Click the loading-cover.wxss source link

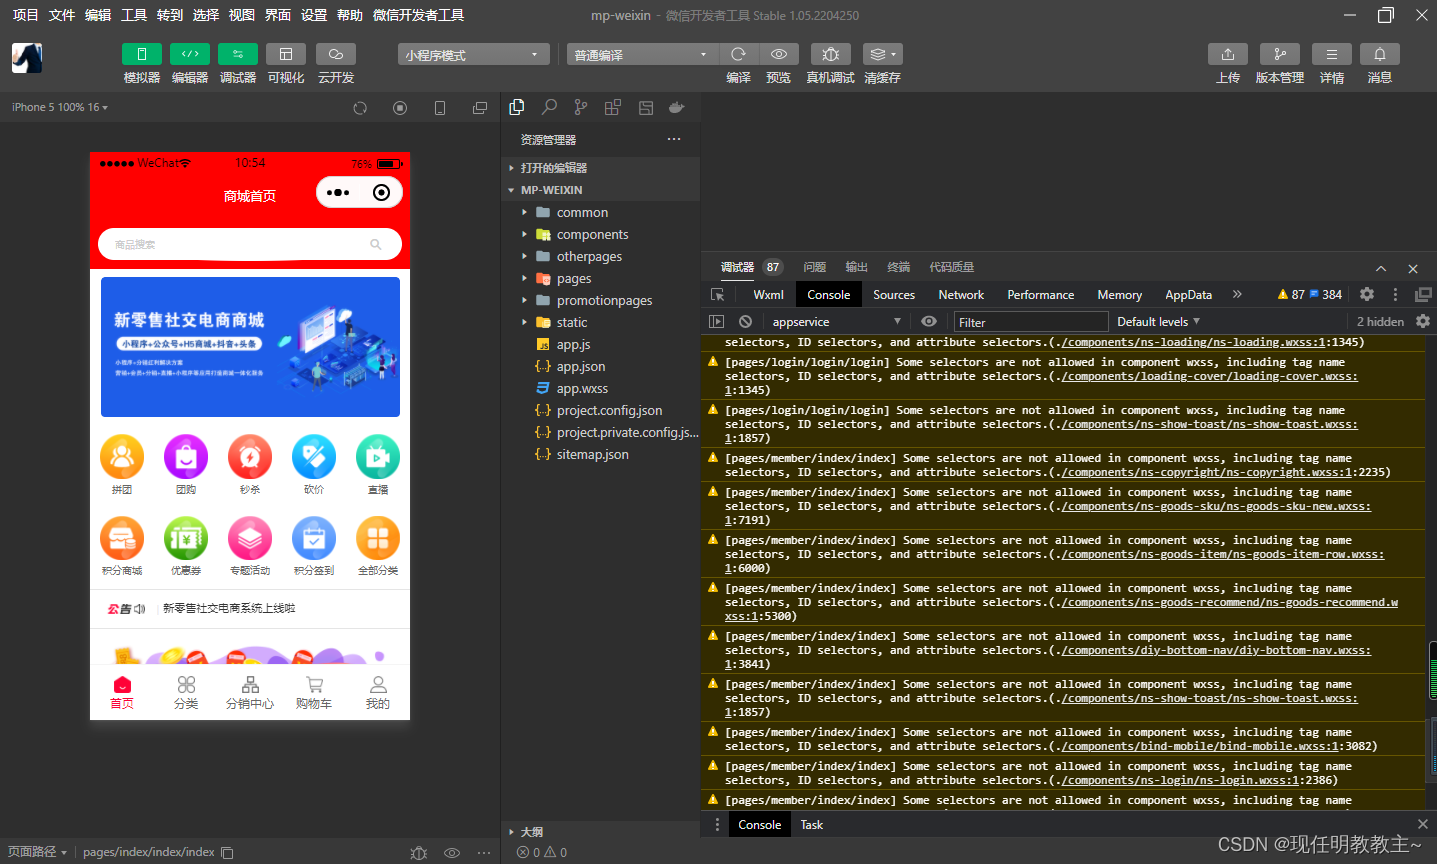[x=1209, y=377]
